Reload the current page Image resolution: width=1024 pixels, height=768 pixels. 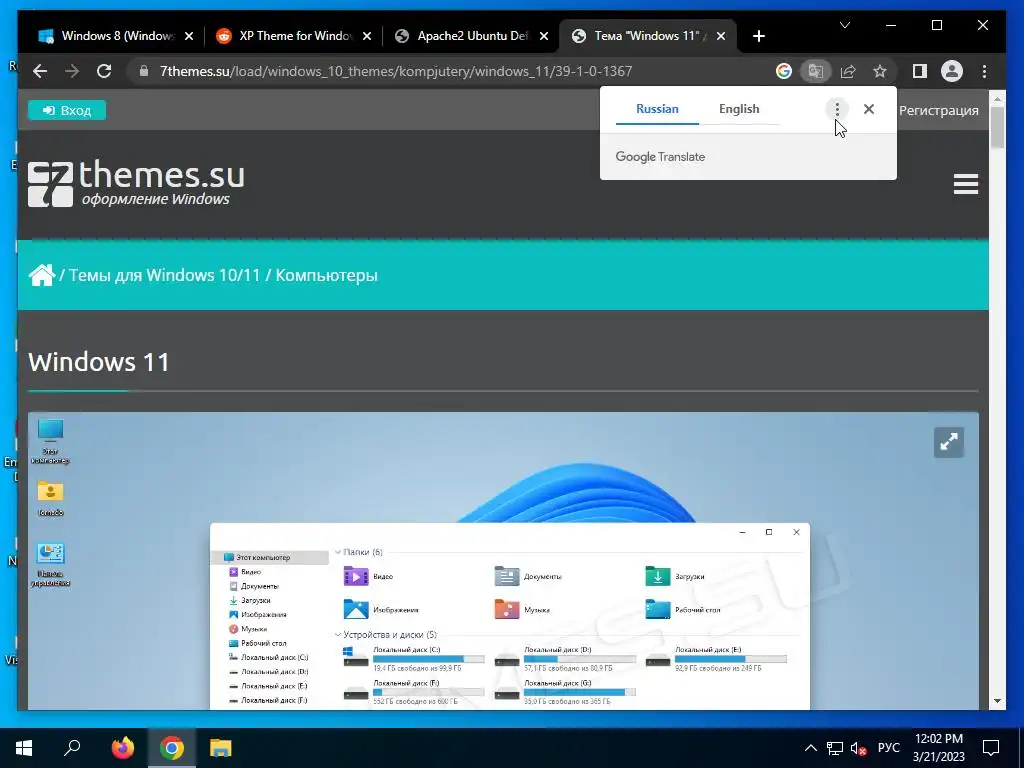104,71
